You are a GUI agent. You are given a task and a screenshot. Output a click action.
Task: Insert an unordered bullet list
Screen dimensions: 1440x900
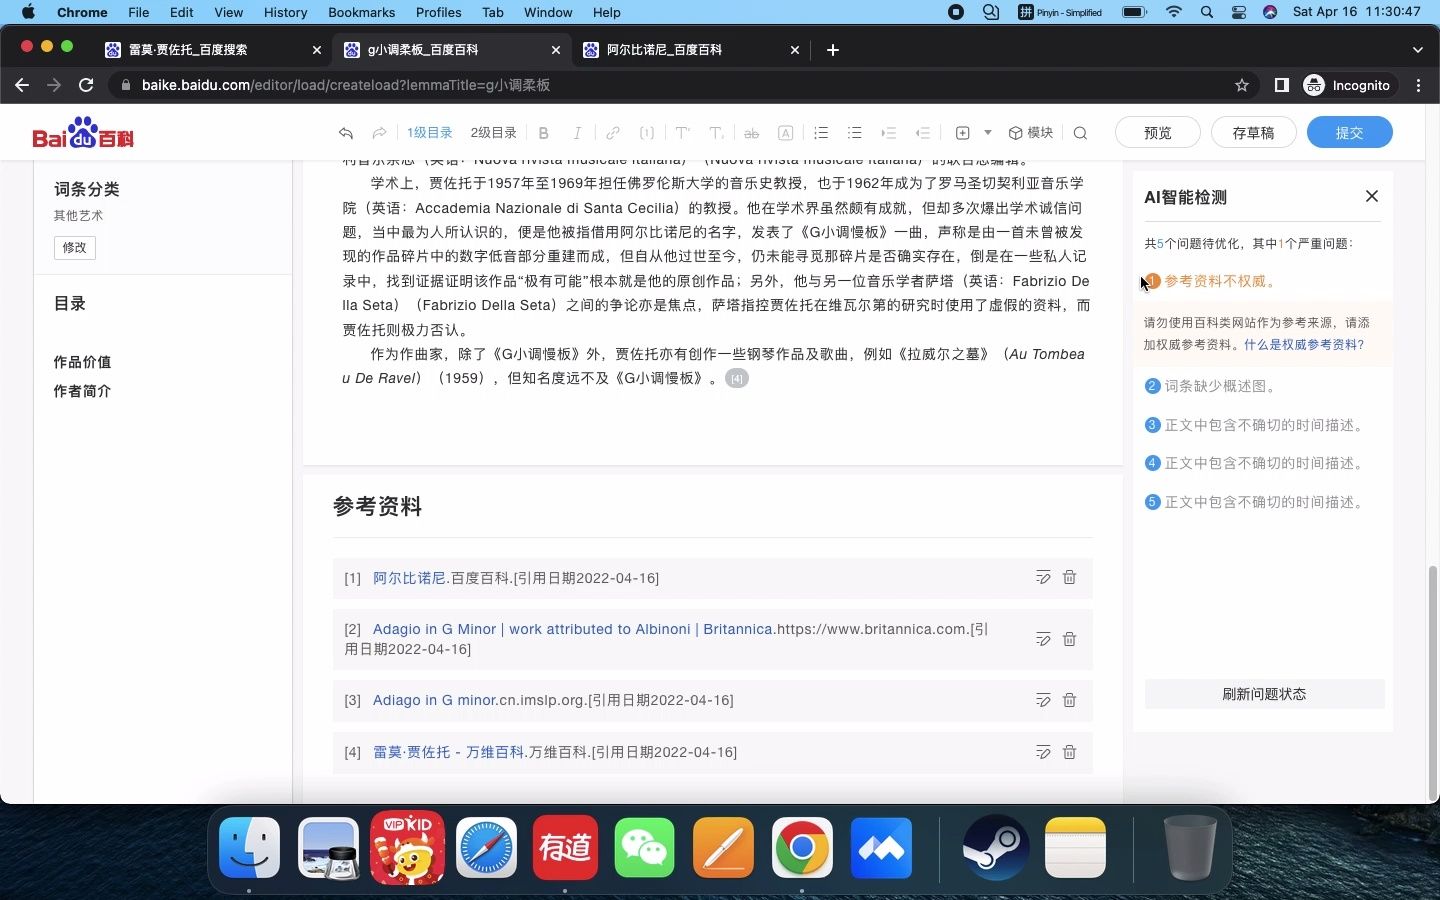(x=855, y=133)
